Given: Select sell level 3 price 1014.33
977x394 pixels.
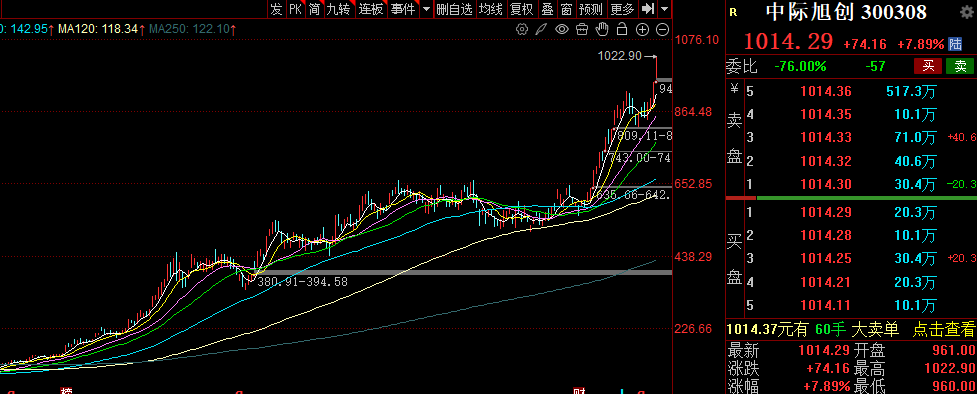Looking at the screenshot, I should (826, 137).
